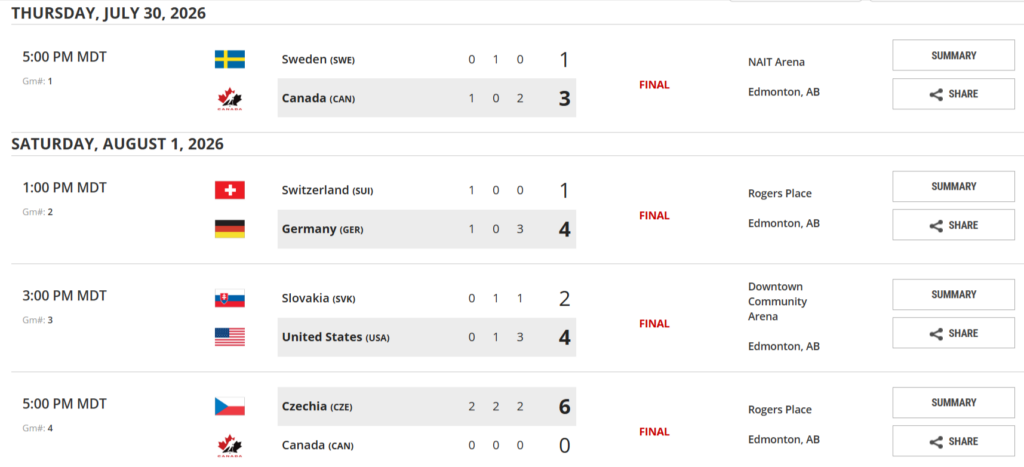Click the Downtown Community Arena venue text

778,301
